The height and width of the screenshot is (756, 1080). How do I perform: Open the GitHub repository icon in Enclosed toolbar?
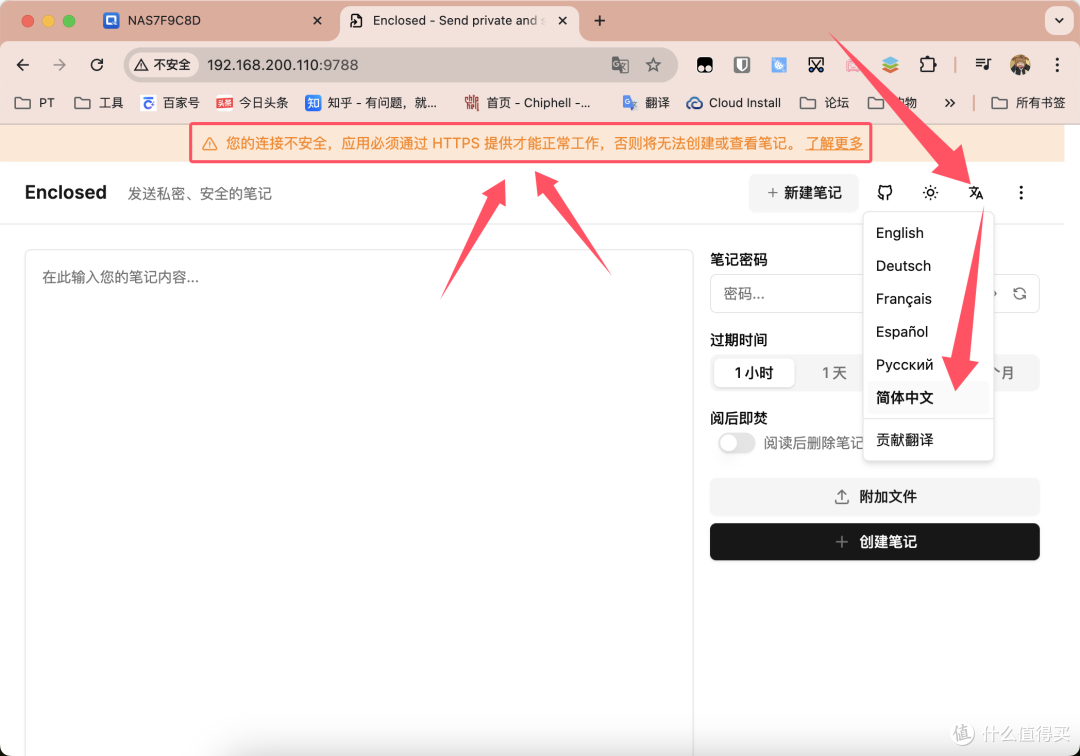[884, 192]
